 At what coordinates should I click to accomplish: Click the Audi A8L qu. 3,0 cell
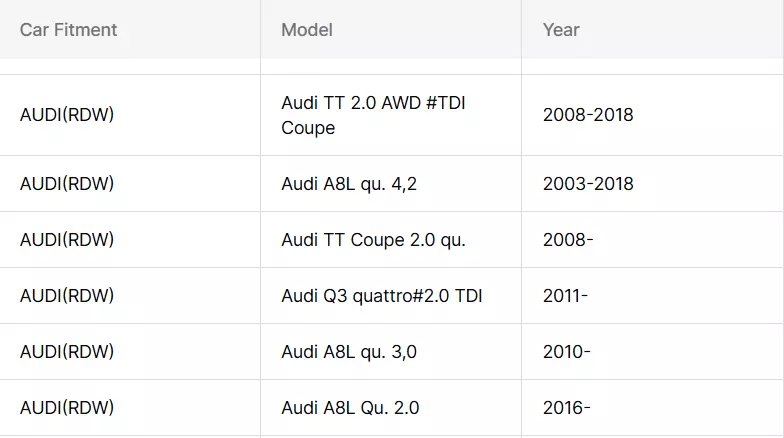349,352
